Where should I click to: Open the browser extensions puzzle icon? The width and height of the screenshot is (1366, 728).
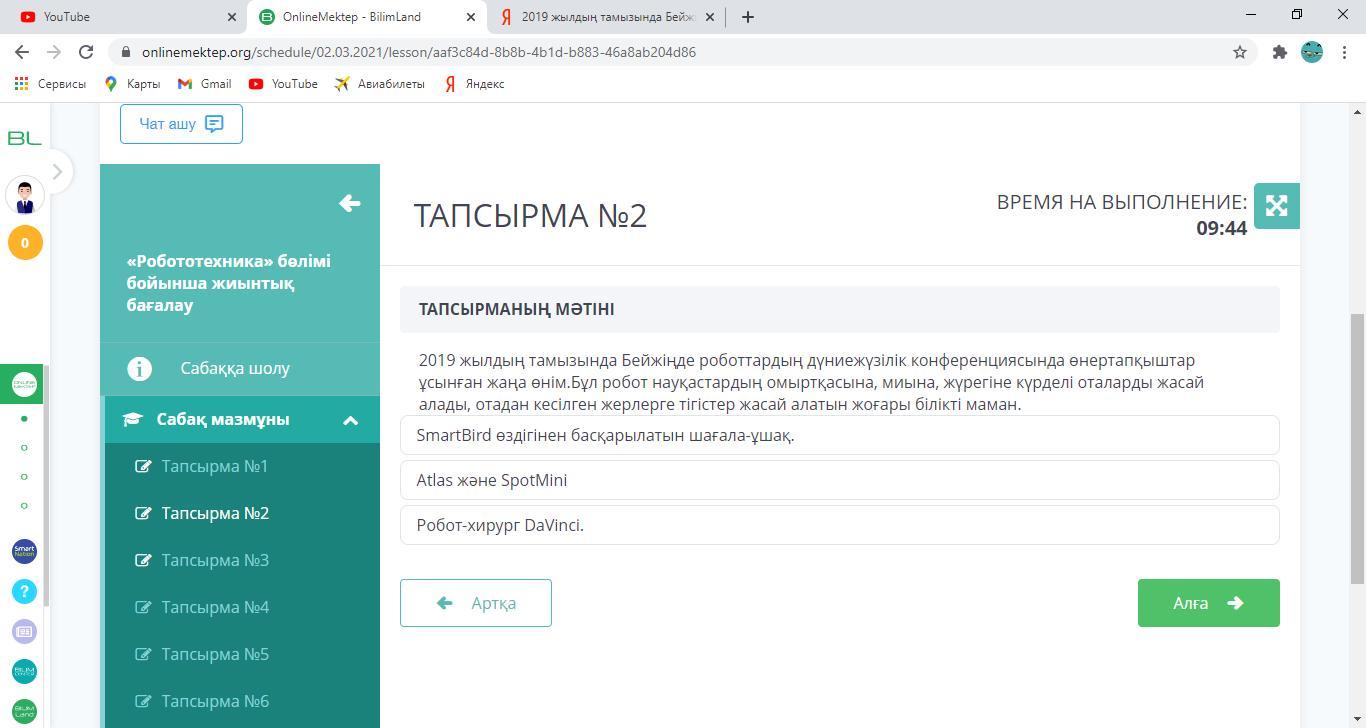point(1279,52)
